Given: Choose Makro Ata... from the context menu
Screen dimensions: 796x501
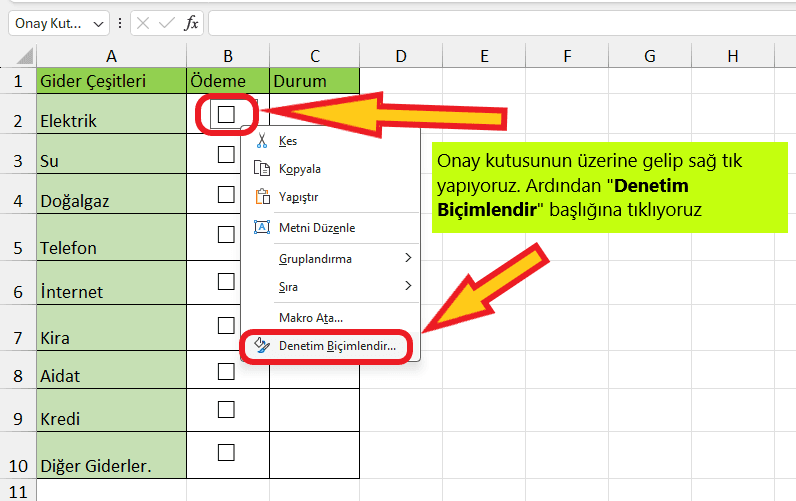Looking at the screenshot, I should point(311,317).
